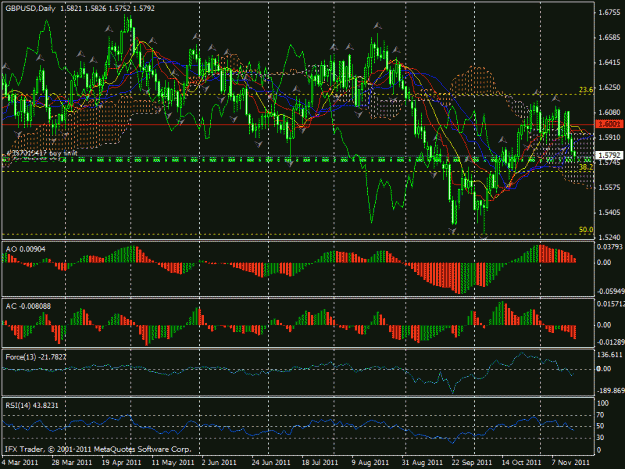Click the 1.6080 price scale value

coord(609,112)
